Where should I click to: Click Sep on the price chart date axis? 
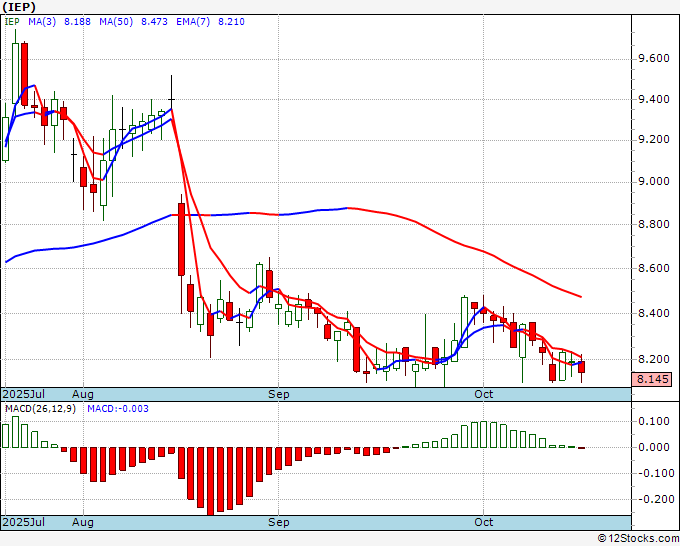coord(278,394)
